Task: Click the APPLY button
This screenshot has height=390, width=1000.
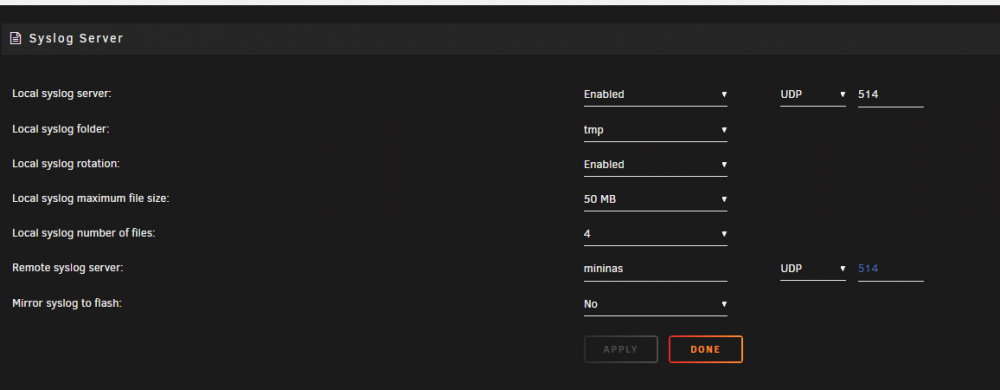Action: (621, 349)
